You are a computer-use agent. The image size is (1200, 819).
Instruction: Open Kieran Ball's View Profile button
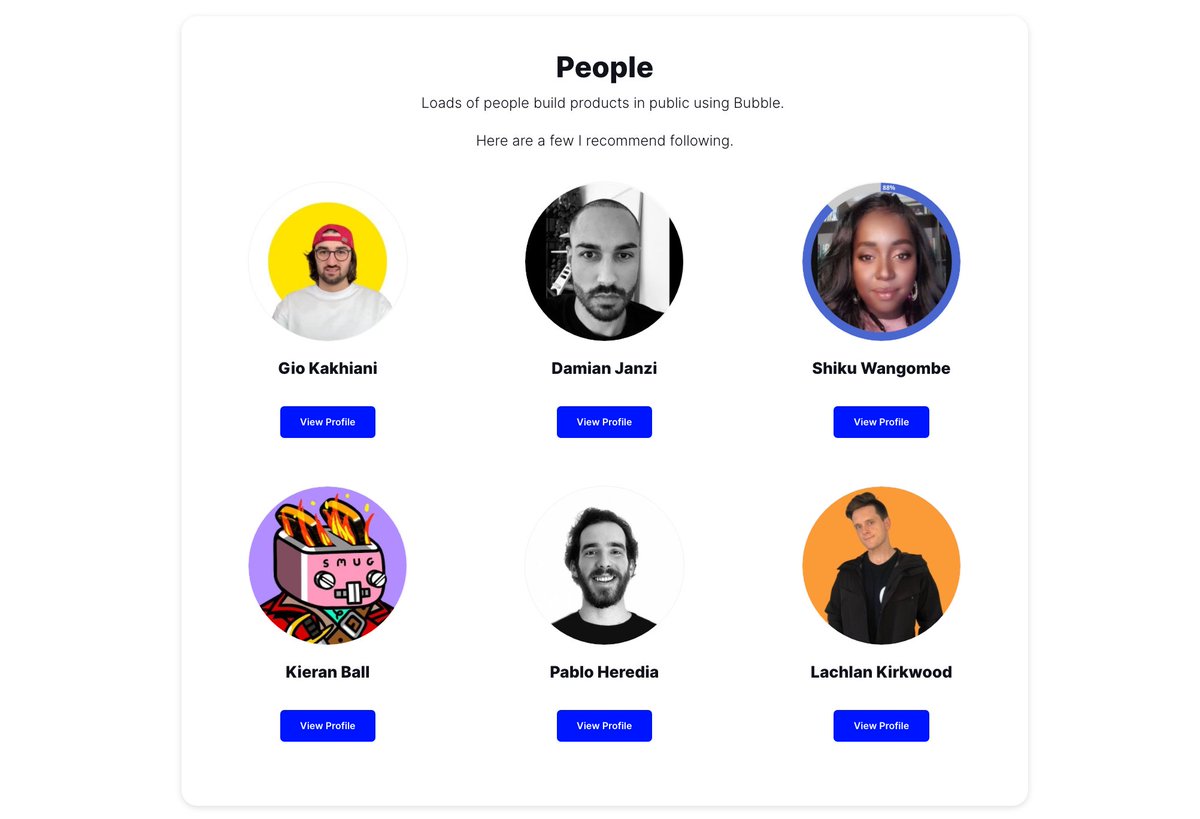[327, 726]
